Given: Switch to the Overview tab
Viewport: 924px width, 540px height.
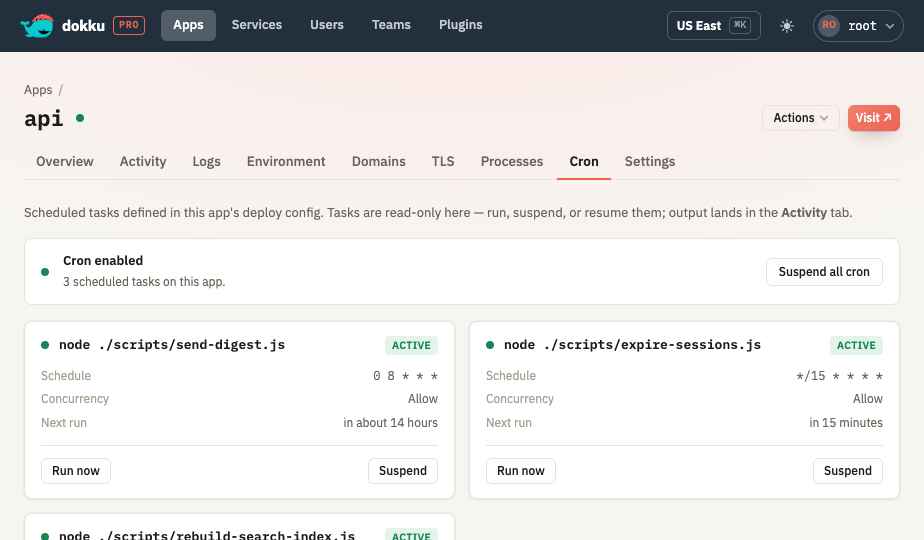Looking at the screenshot, I should click(65, 162).
